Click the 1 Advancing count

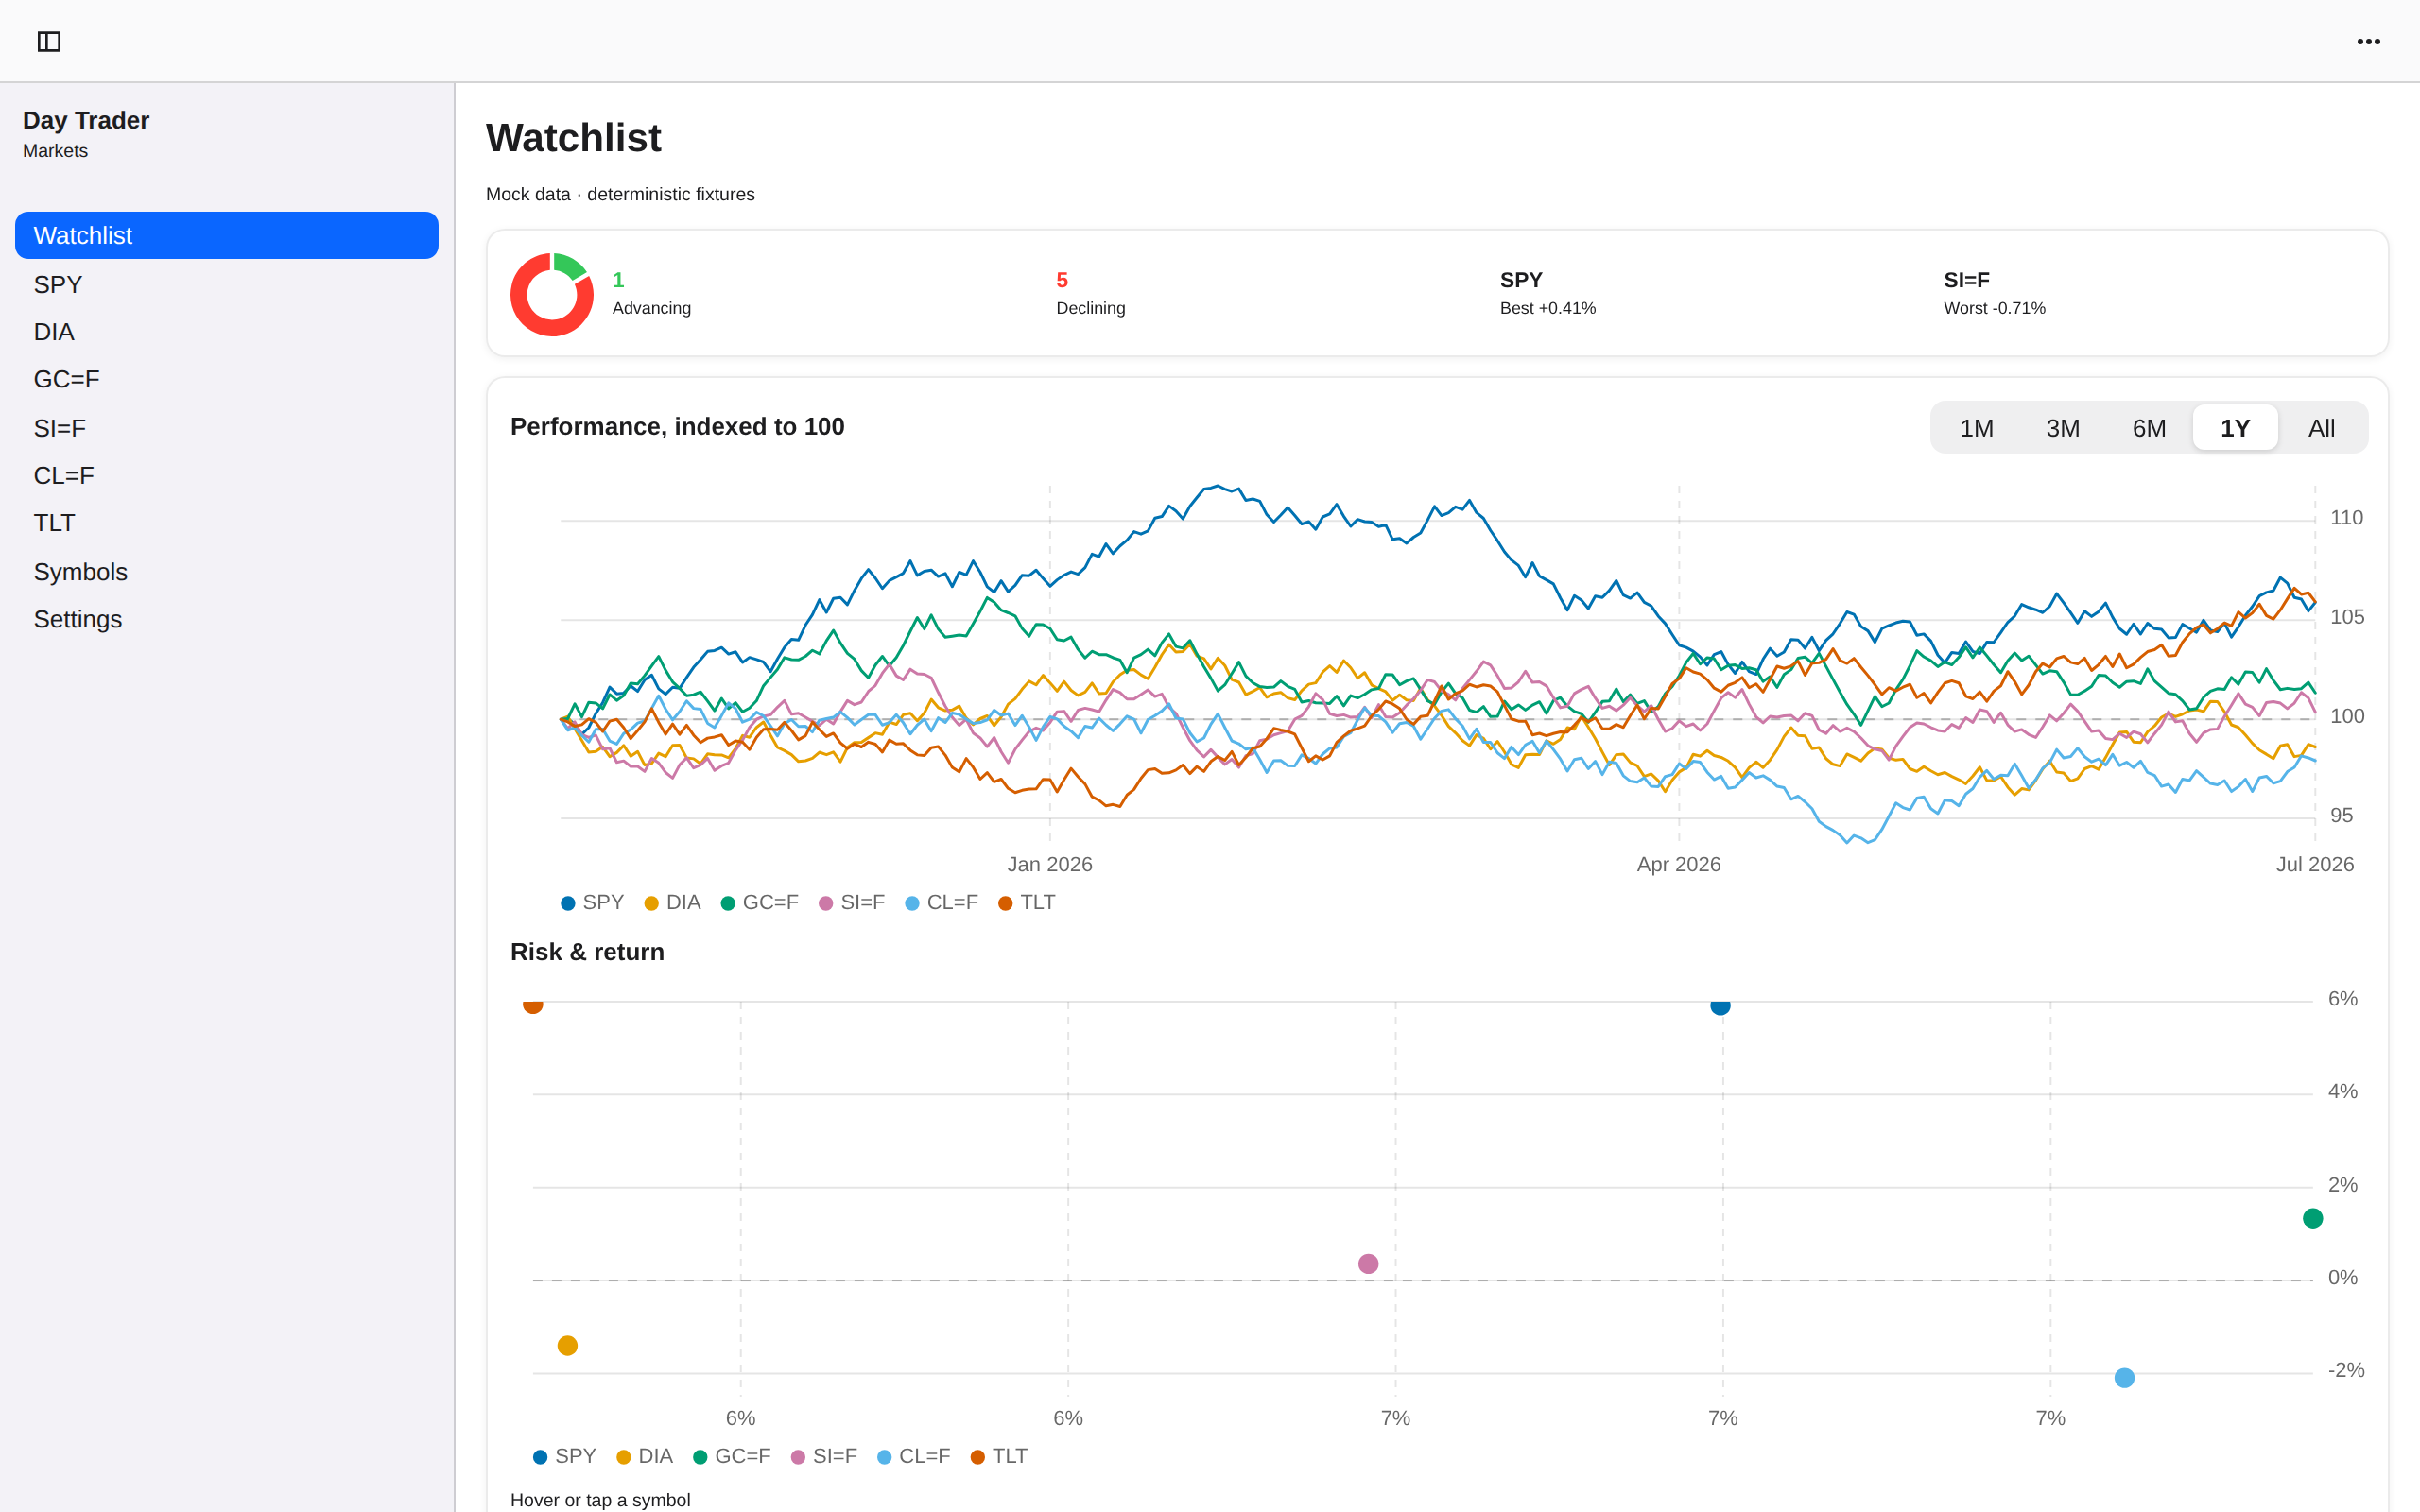(x=651, y=294)
